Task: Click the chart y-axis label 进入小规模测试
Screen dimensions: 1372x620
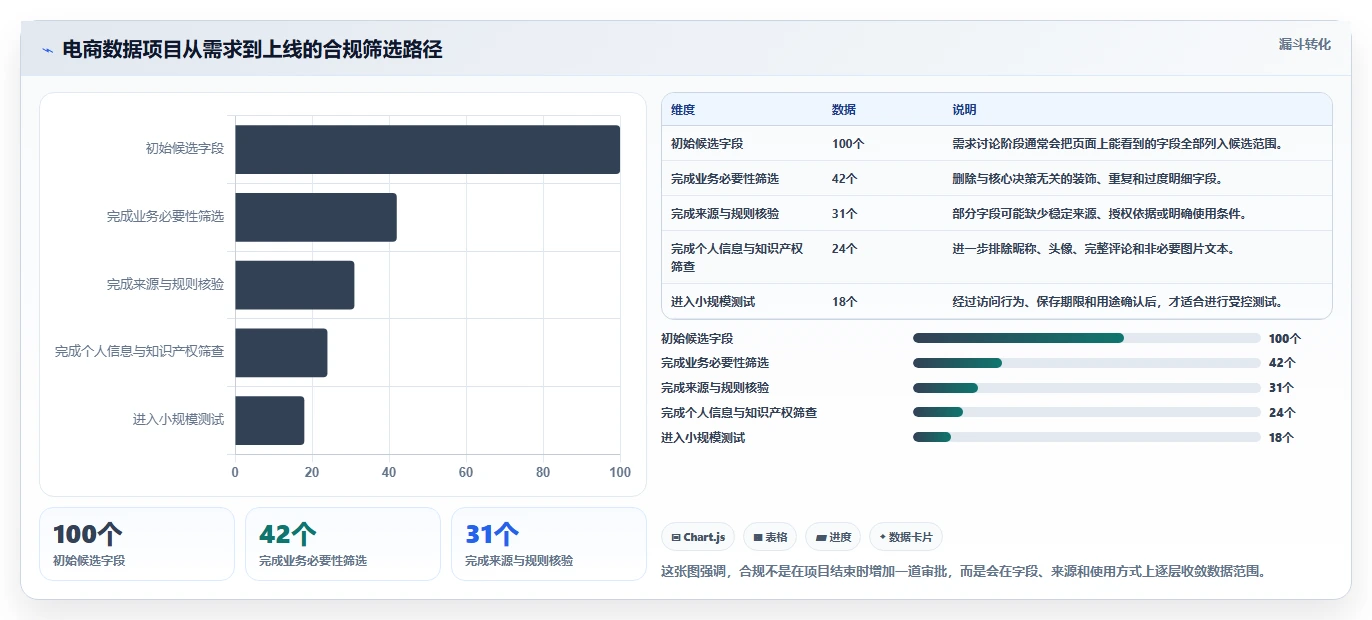Action: click(x=179, y=420)
